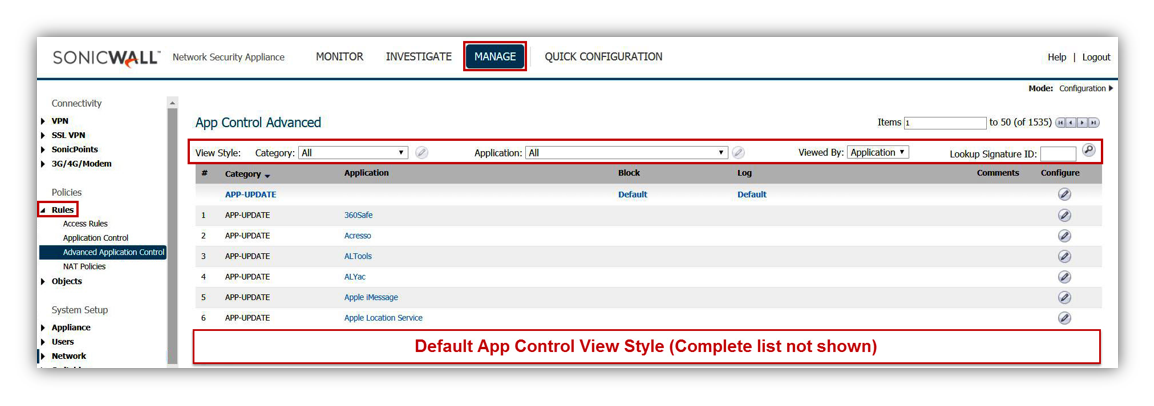Open the Application filter dropdown
Screen dimensions: 1154x406
point(626,153)
